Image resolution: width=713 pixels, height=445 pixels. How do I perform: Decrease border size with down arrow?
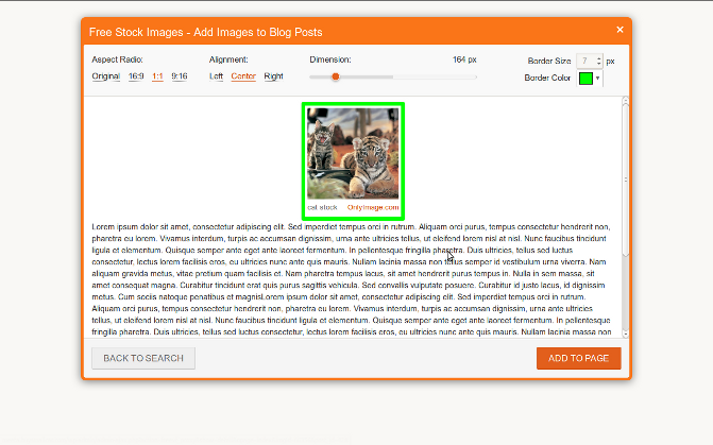pos(599,65)
